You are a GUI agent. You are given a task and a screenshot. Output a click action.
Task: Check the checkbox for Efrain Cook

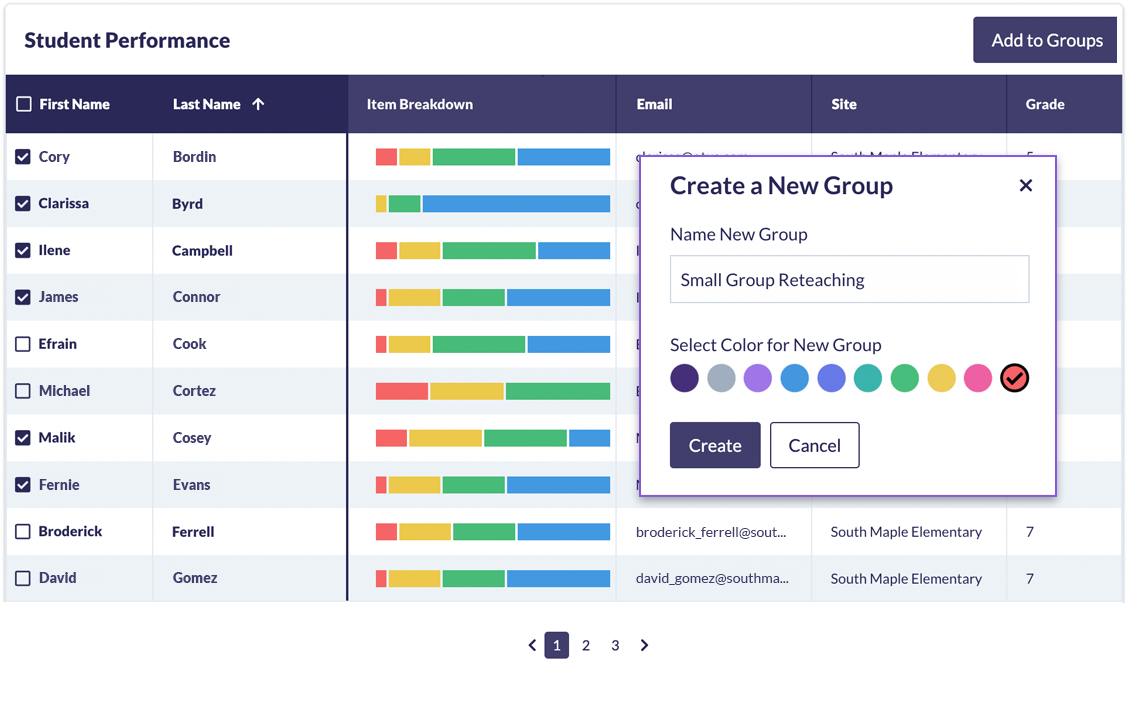click(21, 343)
